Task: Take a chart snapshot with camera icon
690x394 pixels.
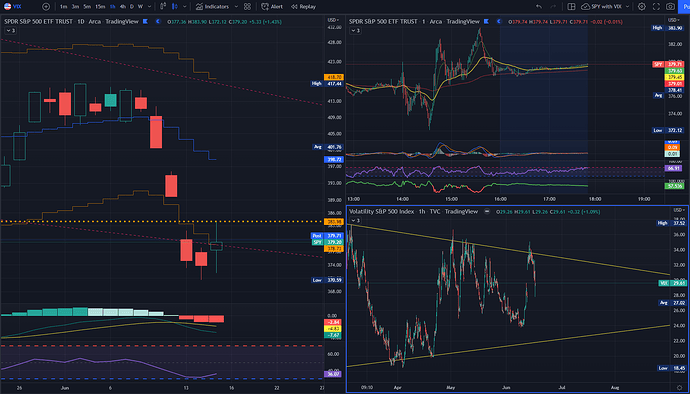Action: [670, 7]
